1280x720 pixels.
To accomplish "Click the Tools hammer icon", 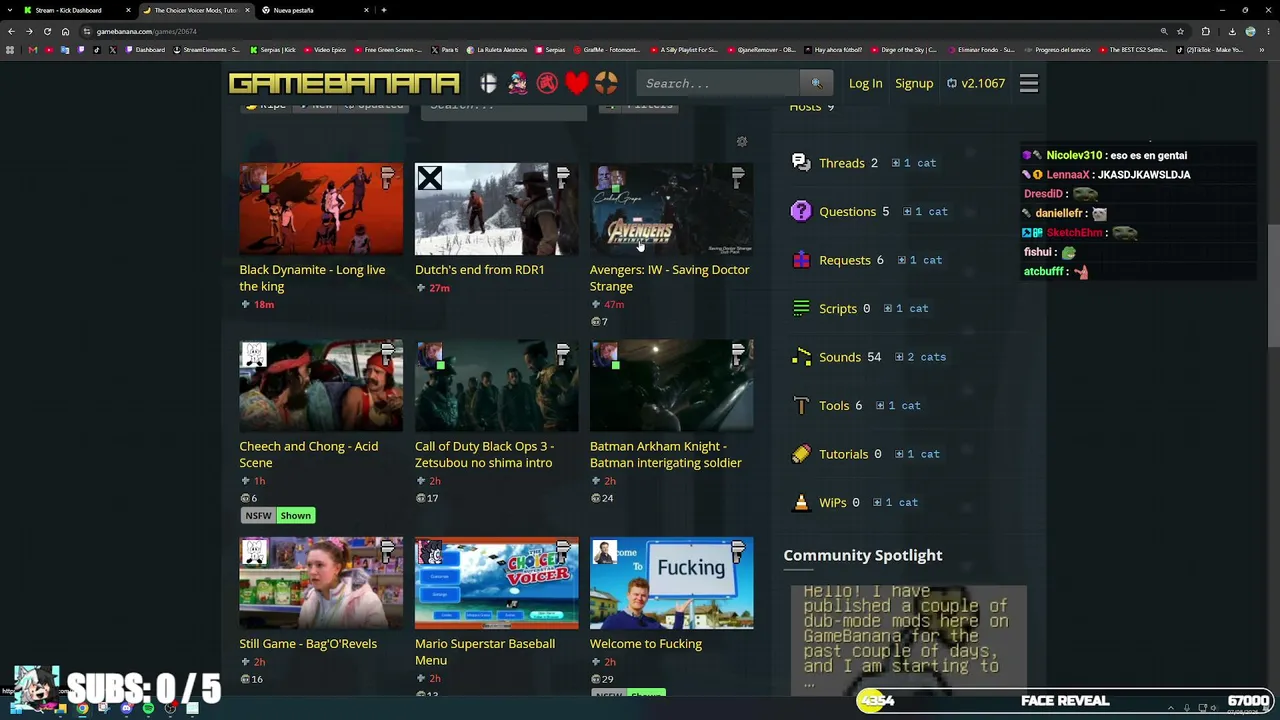I will [801, 405].
